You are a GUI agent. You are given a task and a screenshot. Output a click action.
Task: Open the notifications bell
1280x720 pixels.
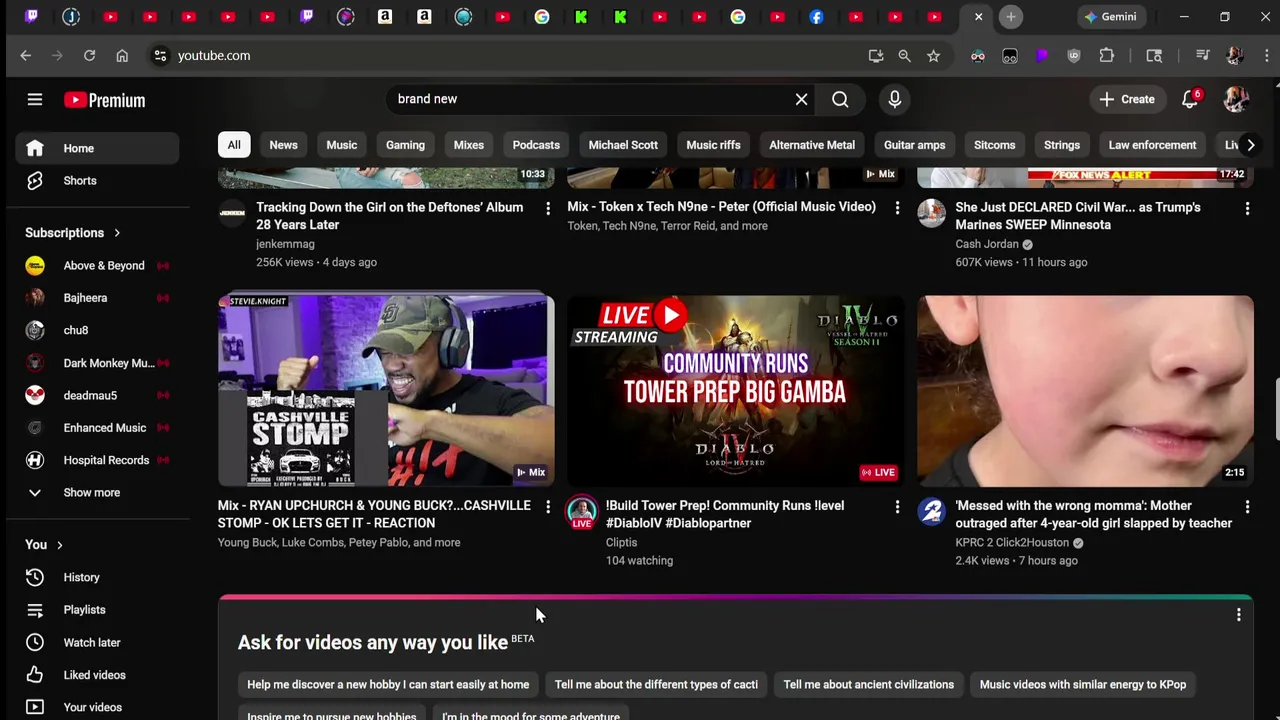tap(1190, 99)
